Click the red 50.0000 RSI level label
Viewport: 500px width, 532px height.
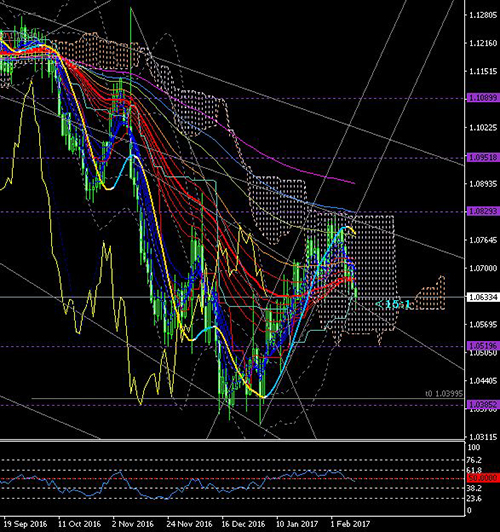point(483,478)
